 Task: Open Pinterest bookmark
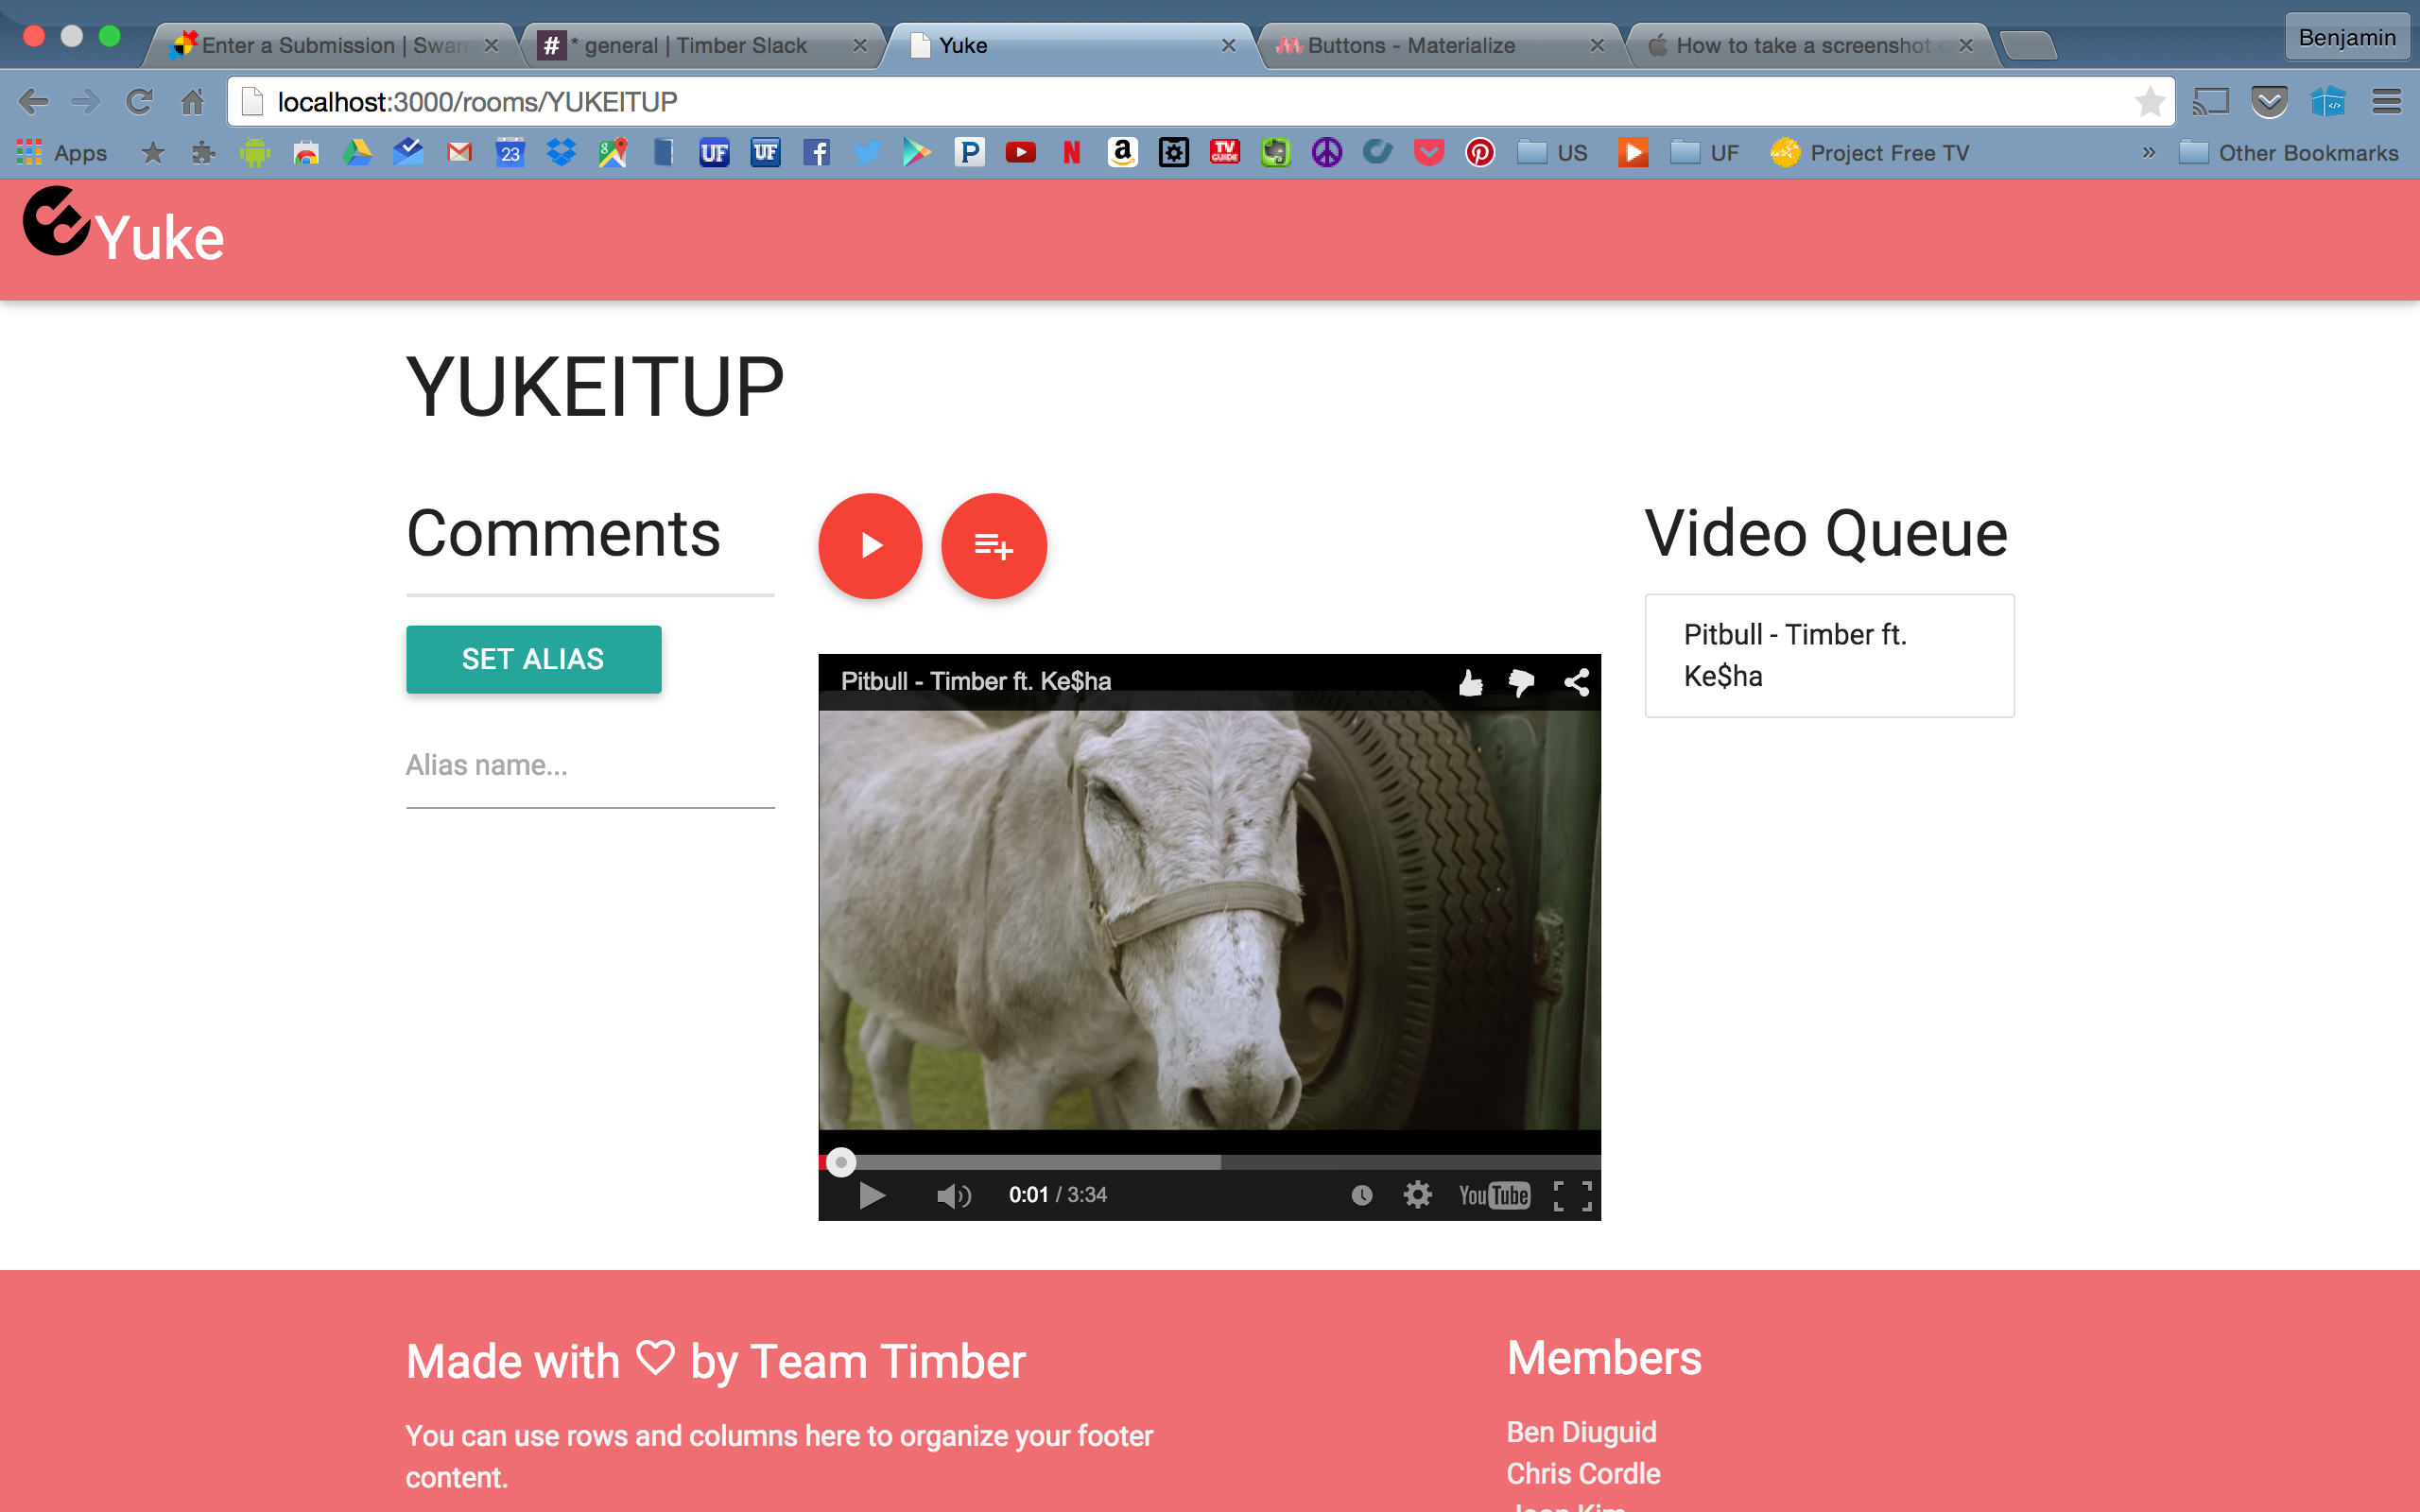(1480, 152)
